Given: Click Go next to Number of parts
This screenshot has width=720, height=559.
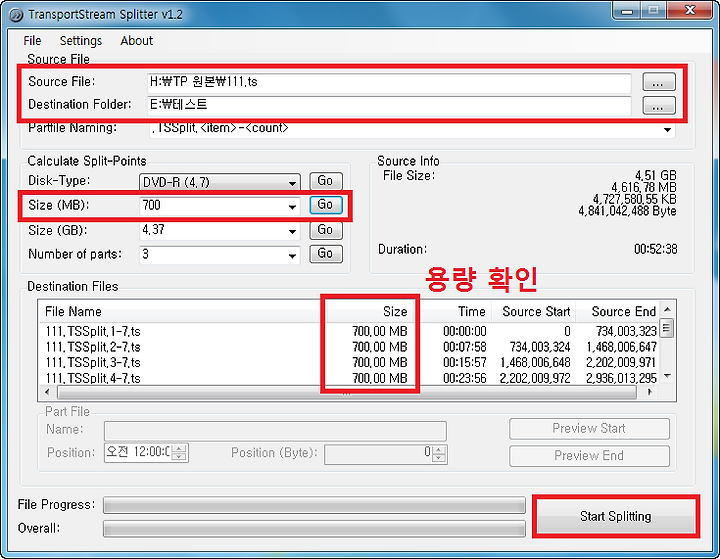Looking at the screenshot, I should pos(326,254).
